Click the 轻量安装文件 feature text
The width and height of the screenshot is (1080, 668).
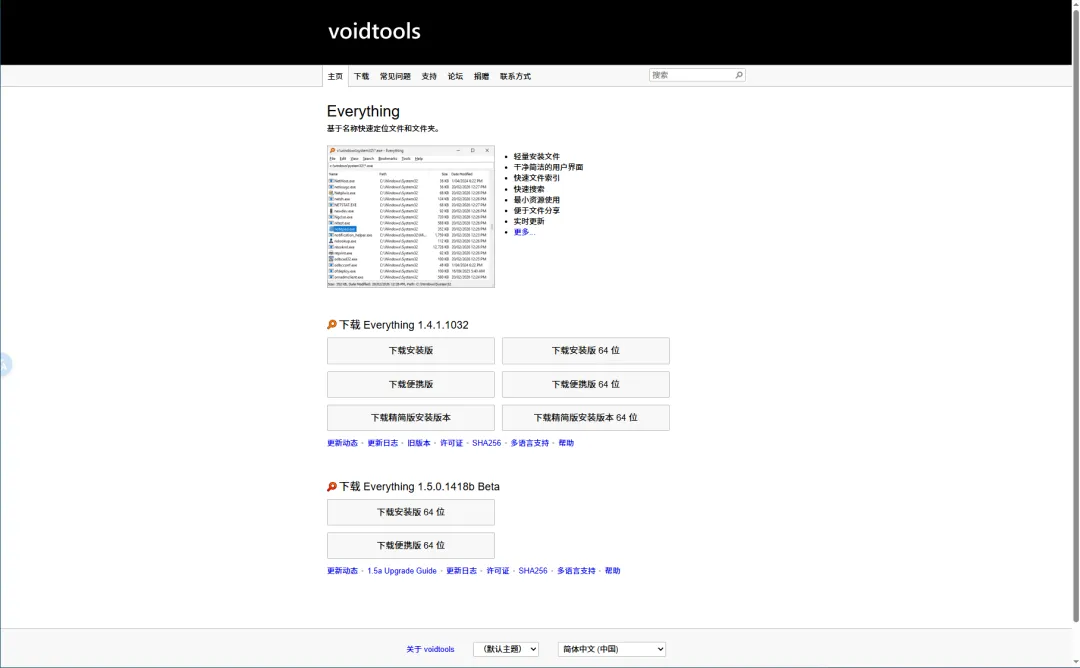537,156
